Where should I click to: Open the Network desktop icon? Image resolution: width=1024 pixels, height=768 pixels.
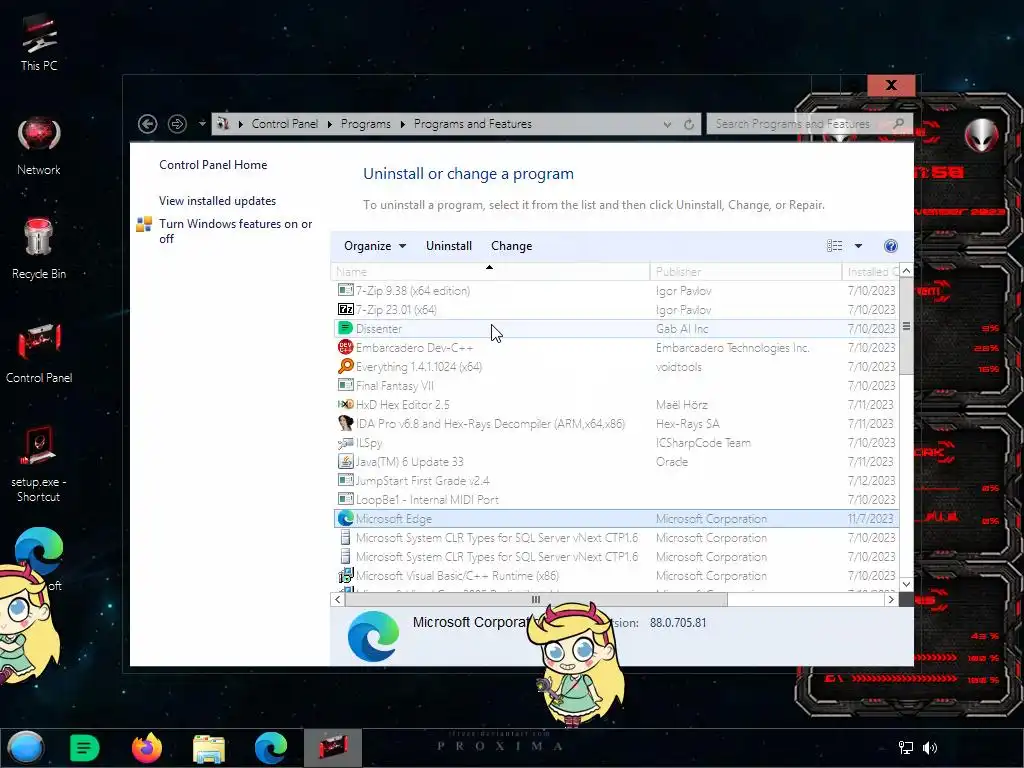click(39, 146)
